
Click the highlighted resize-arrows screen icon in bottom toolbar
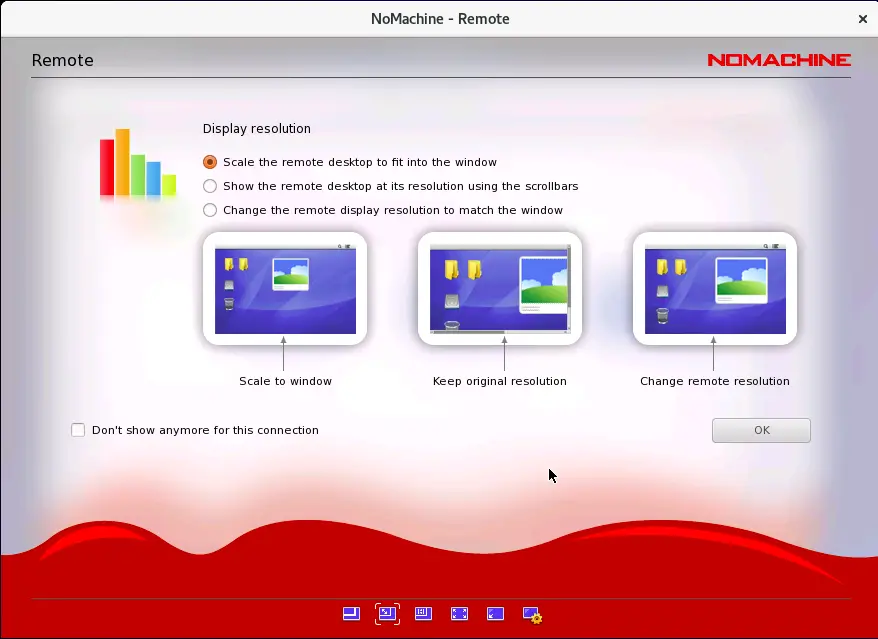(x=387, y=614)
